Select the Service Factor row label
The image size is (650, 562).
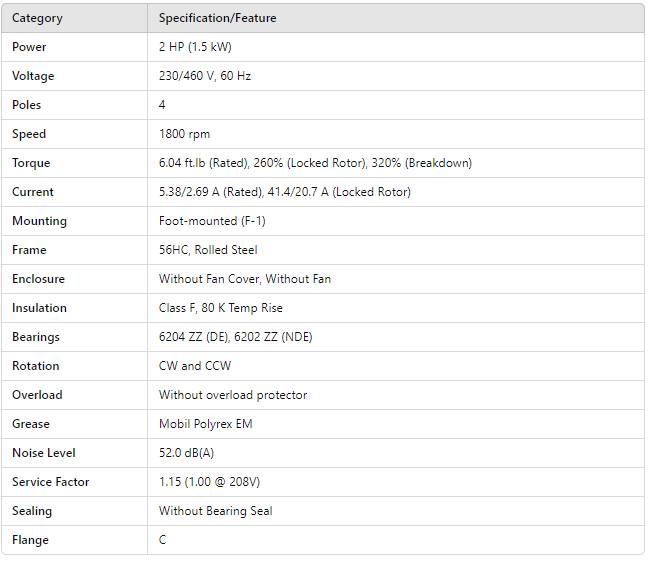pos(51,482)
